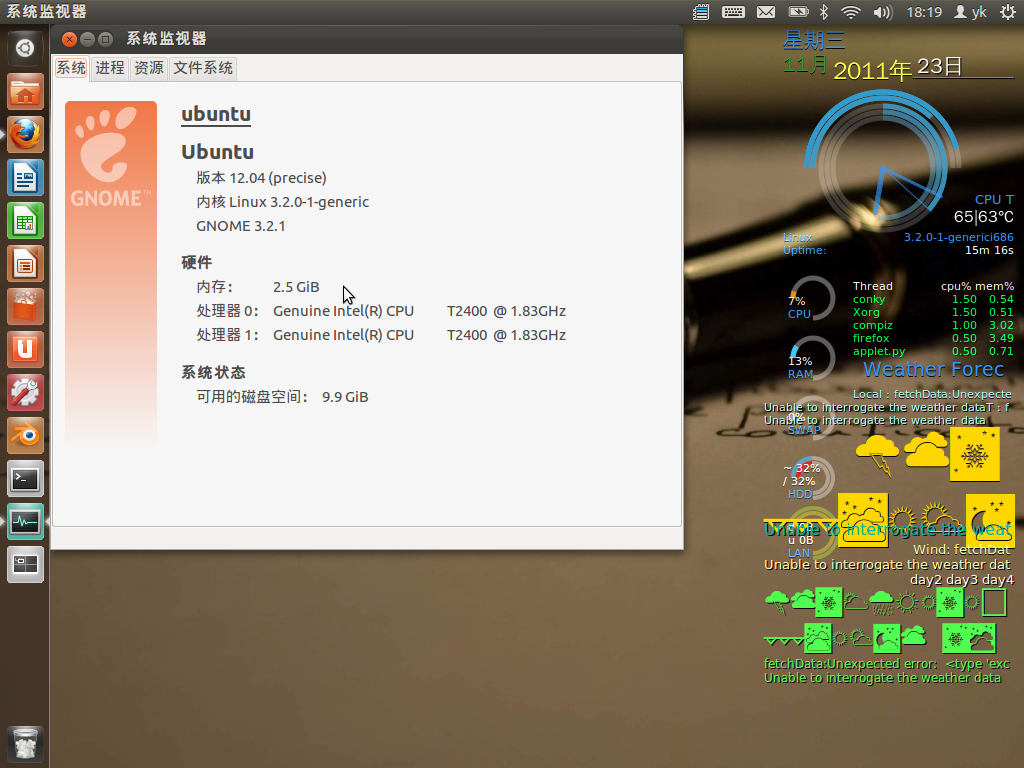Click the blue conky clock dial

tap(882, 161)
